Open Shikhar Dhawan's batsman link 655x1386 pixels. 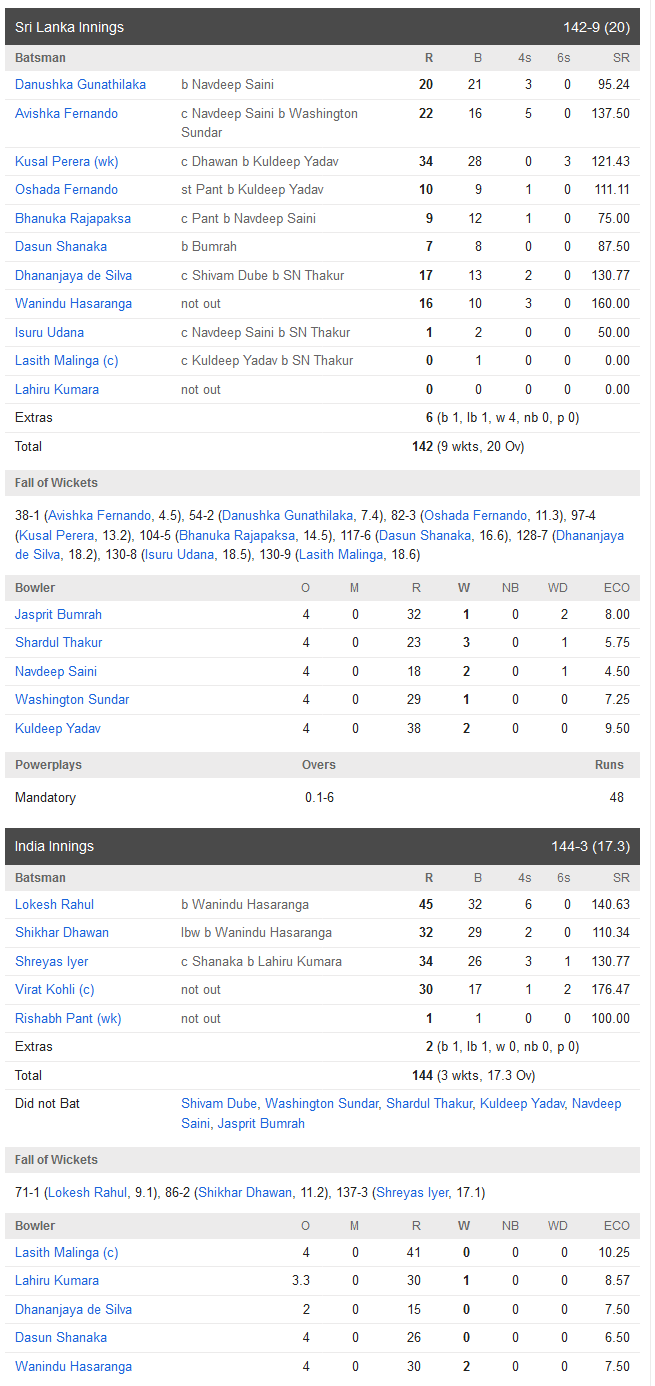[62, 933]
